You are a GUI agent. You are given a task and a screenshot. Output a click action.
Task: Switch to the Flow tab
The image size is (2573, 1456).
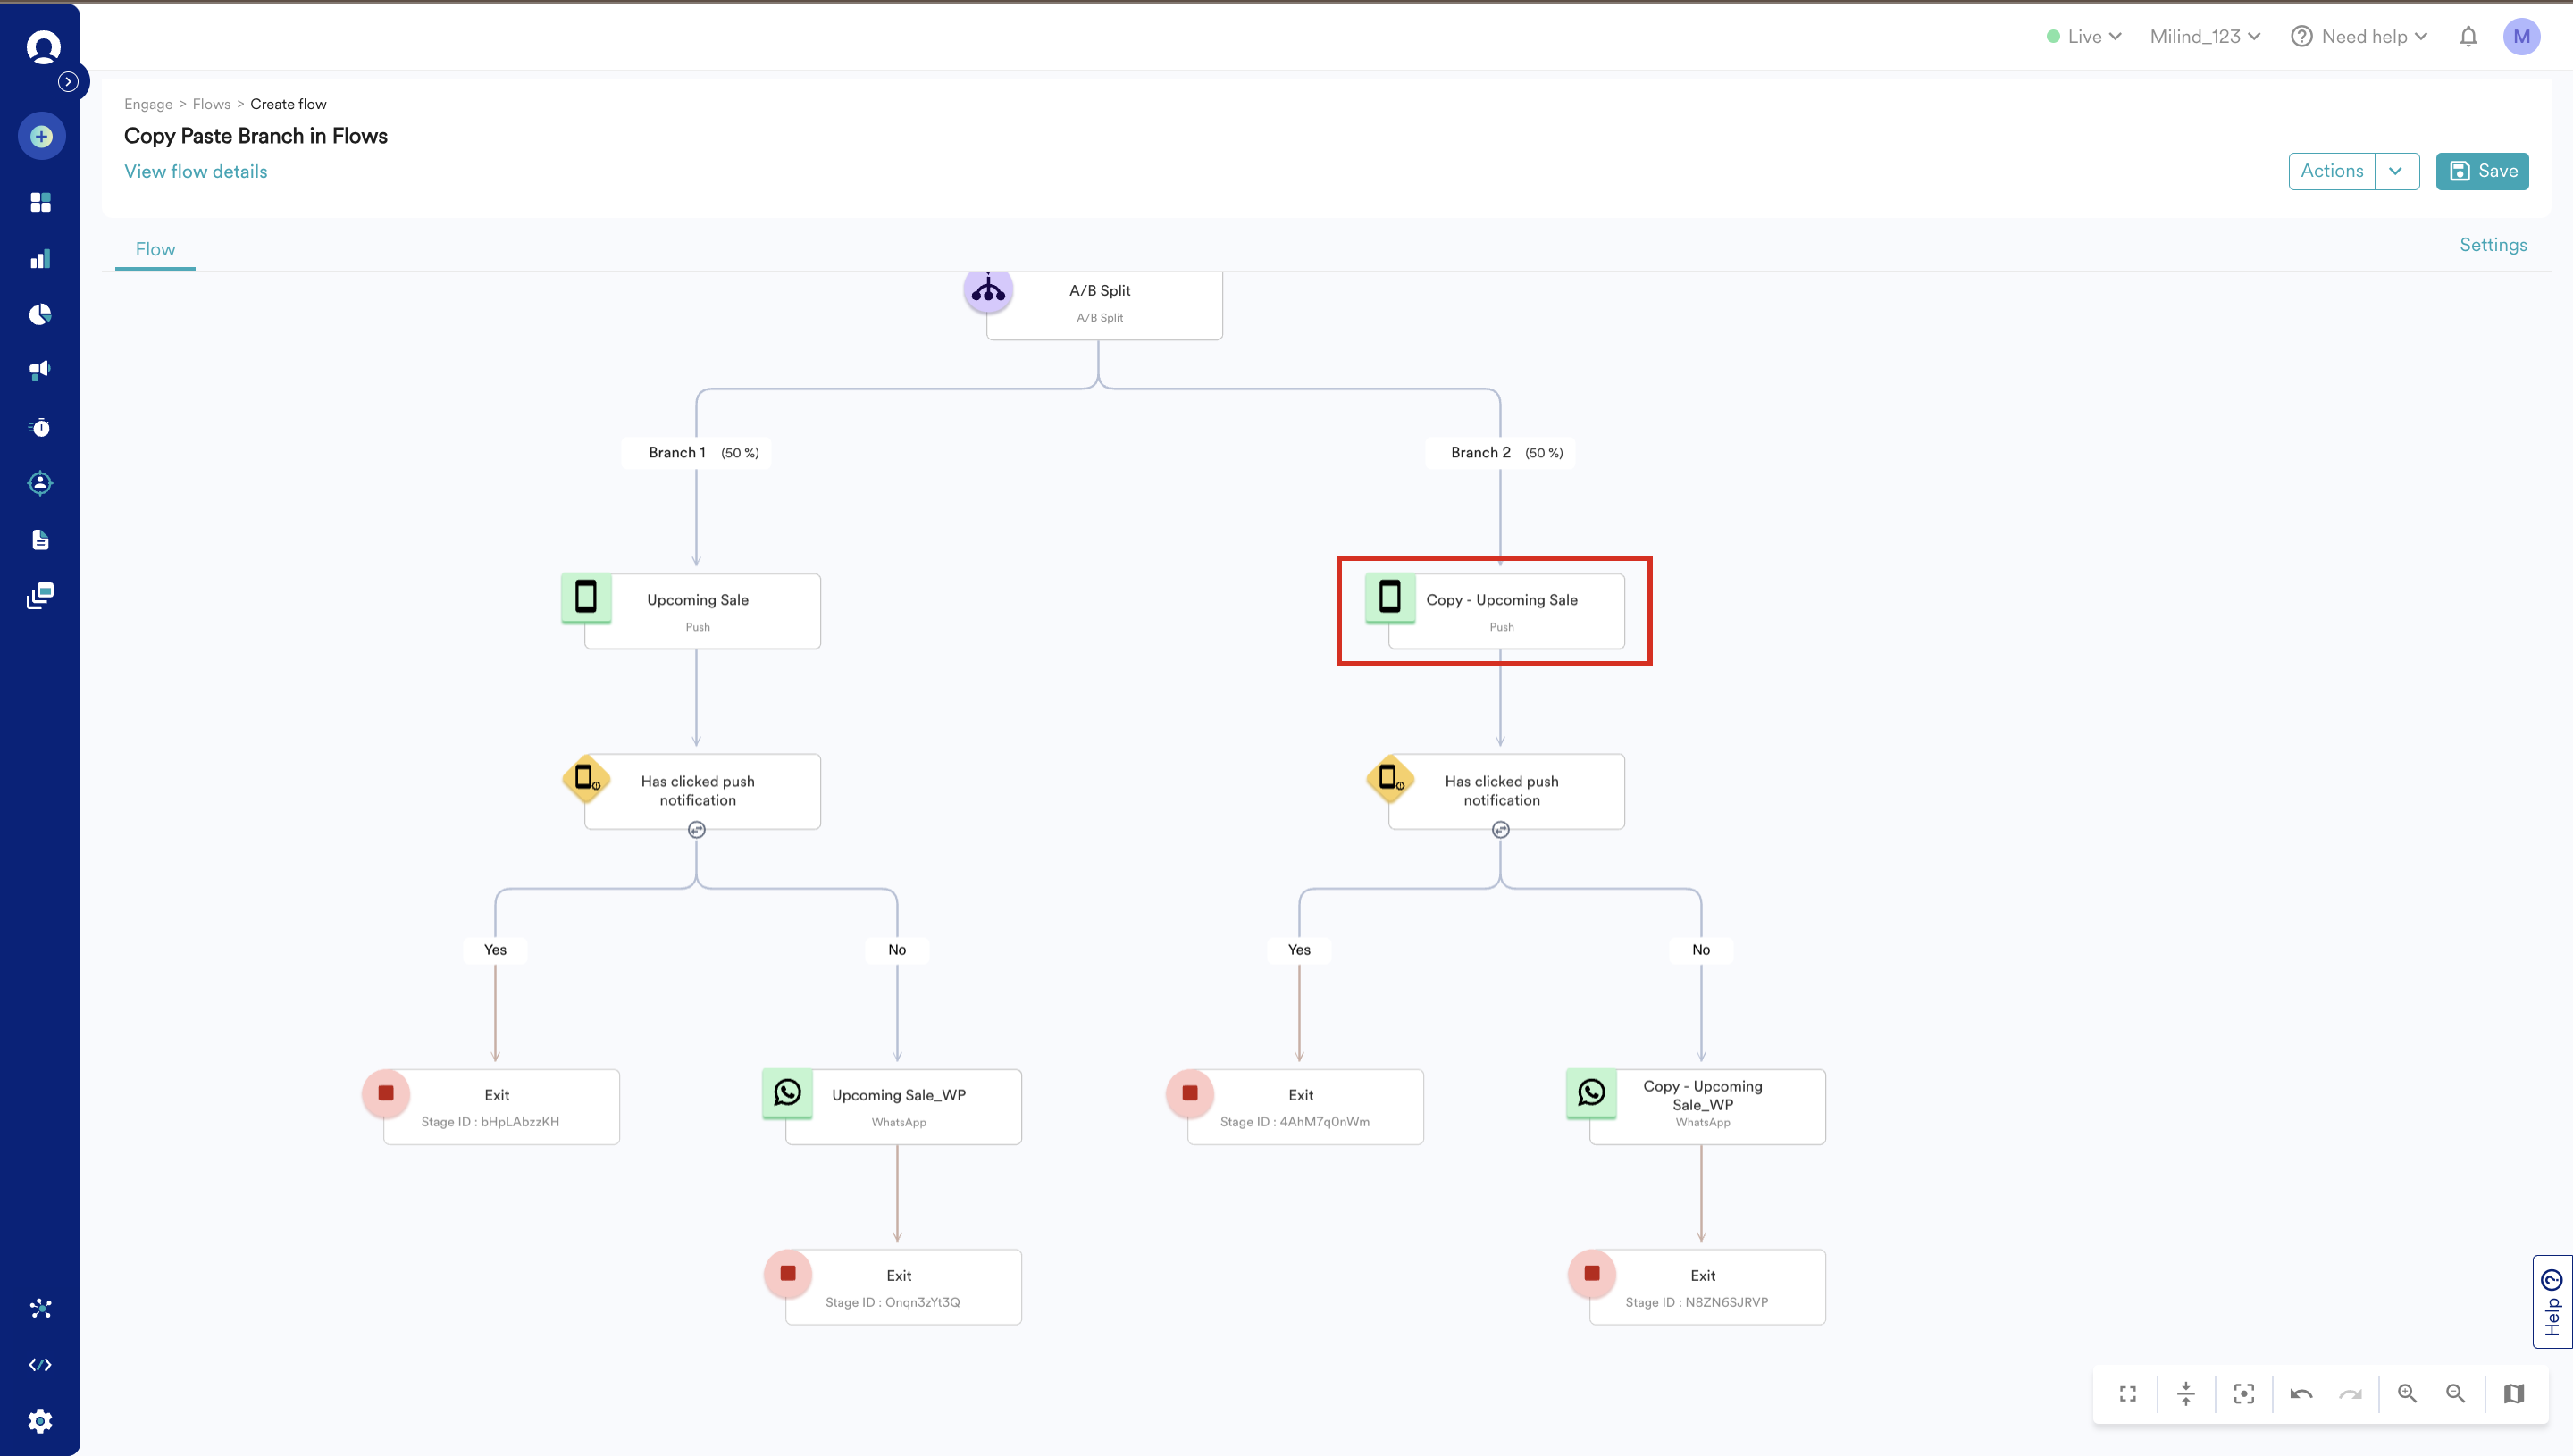[x=155, y=249]
